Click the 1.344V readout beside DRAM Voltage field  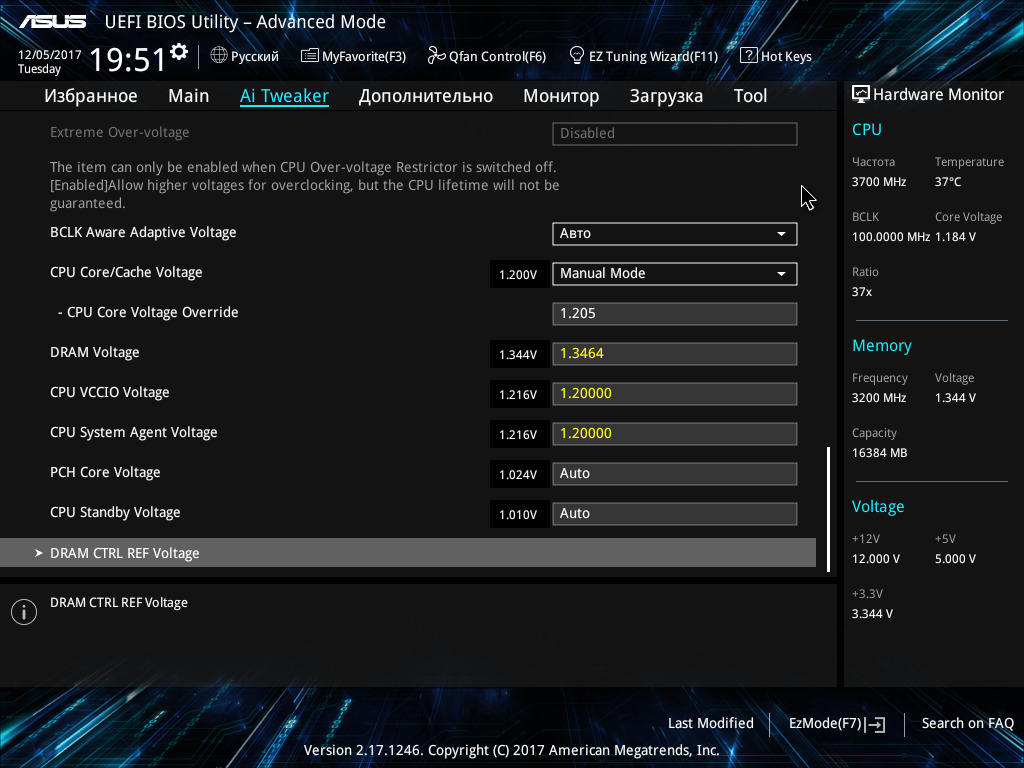[518, 355]
